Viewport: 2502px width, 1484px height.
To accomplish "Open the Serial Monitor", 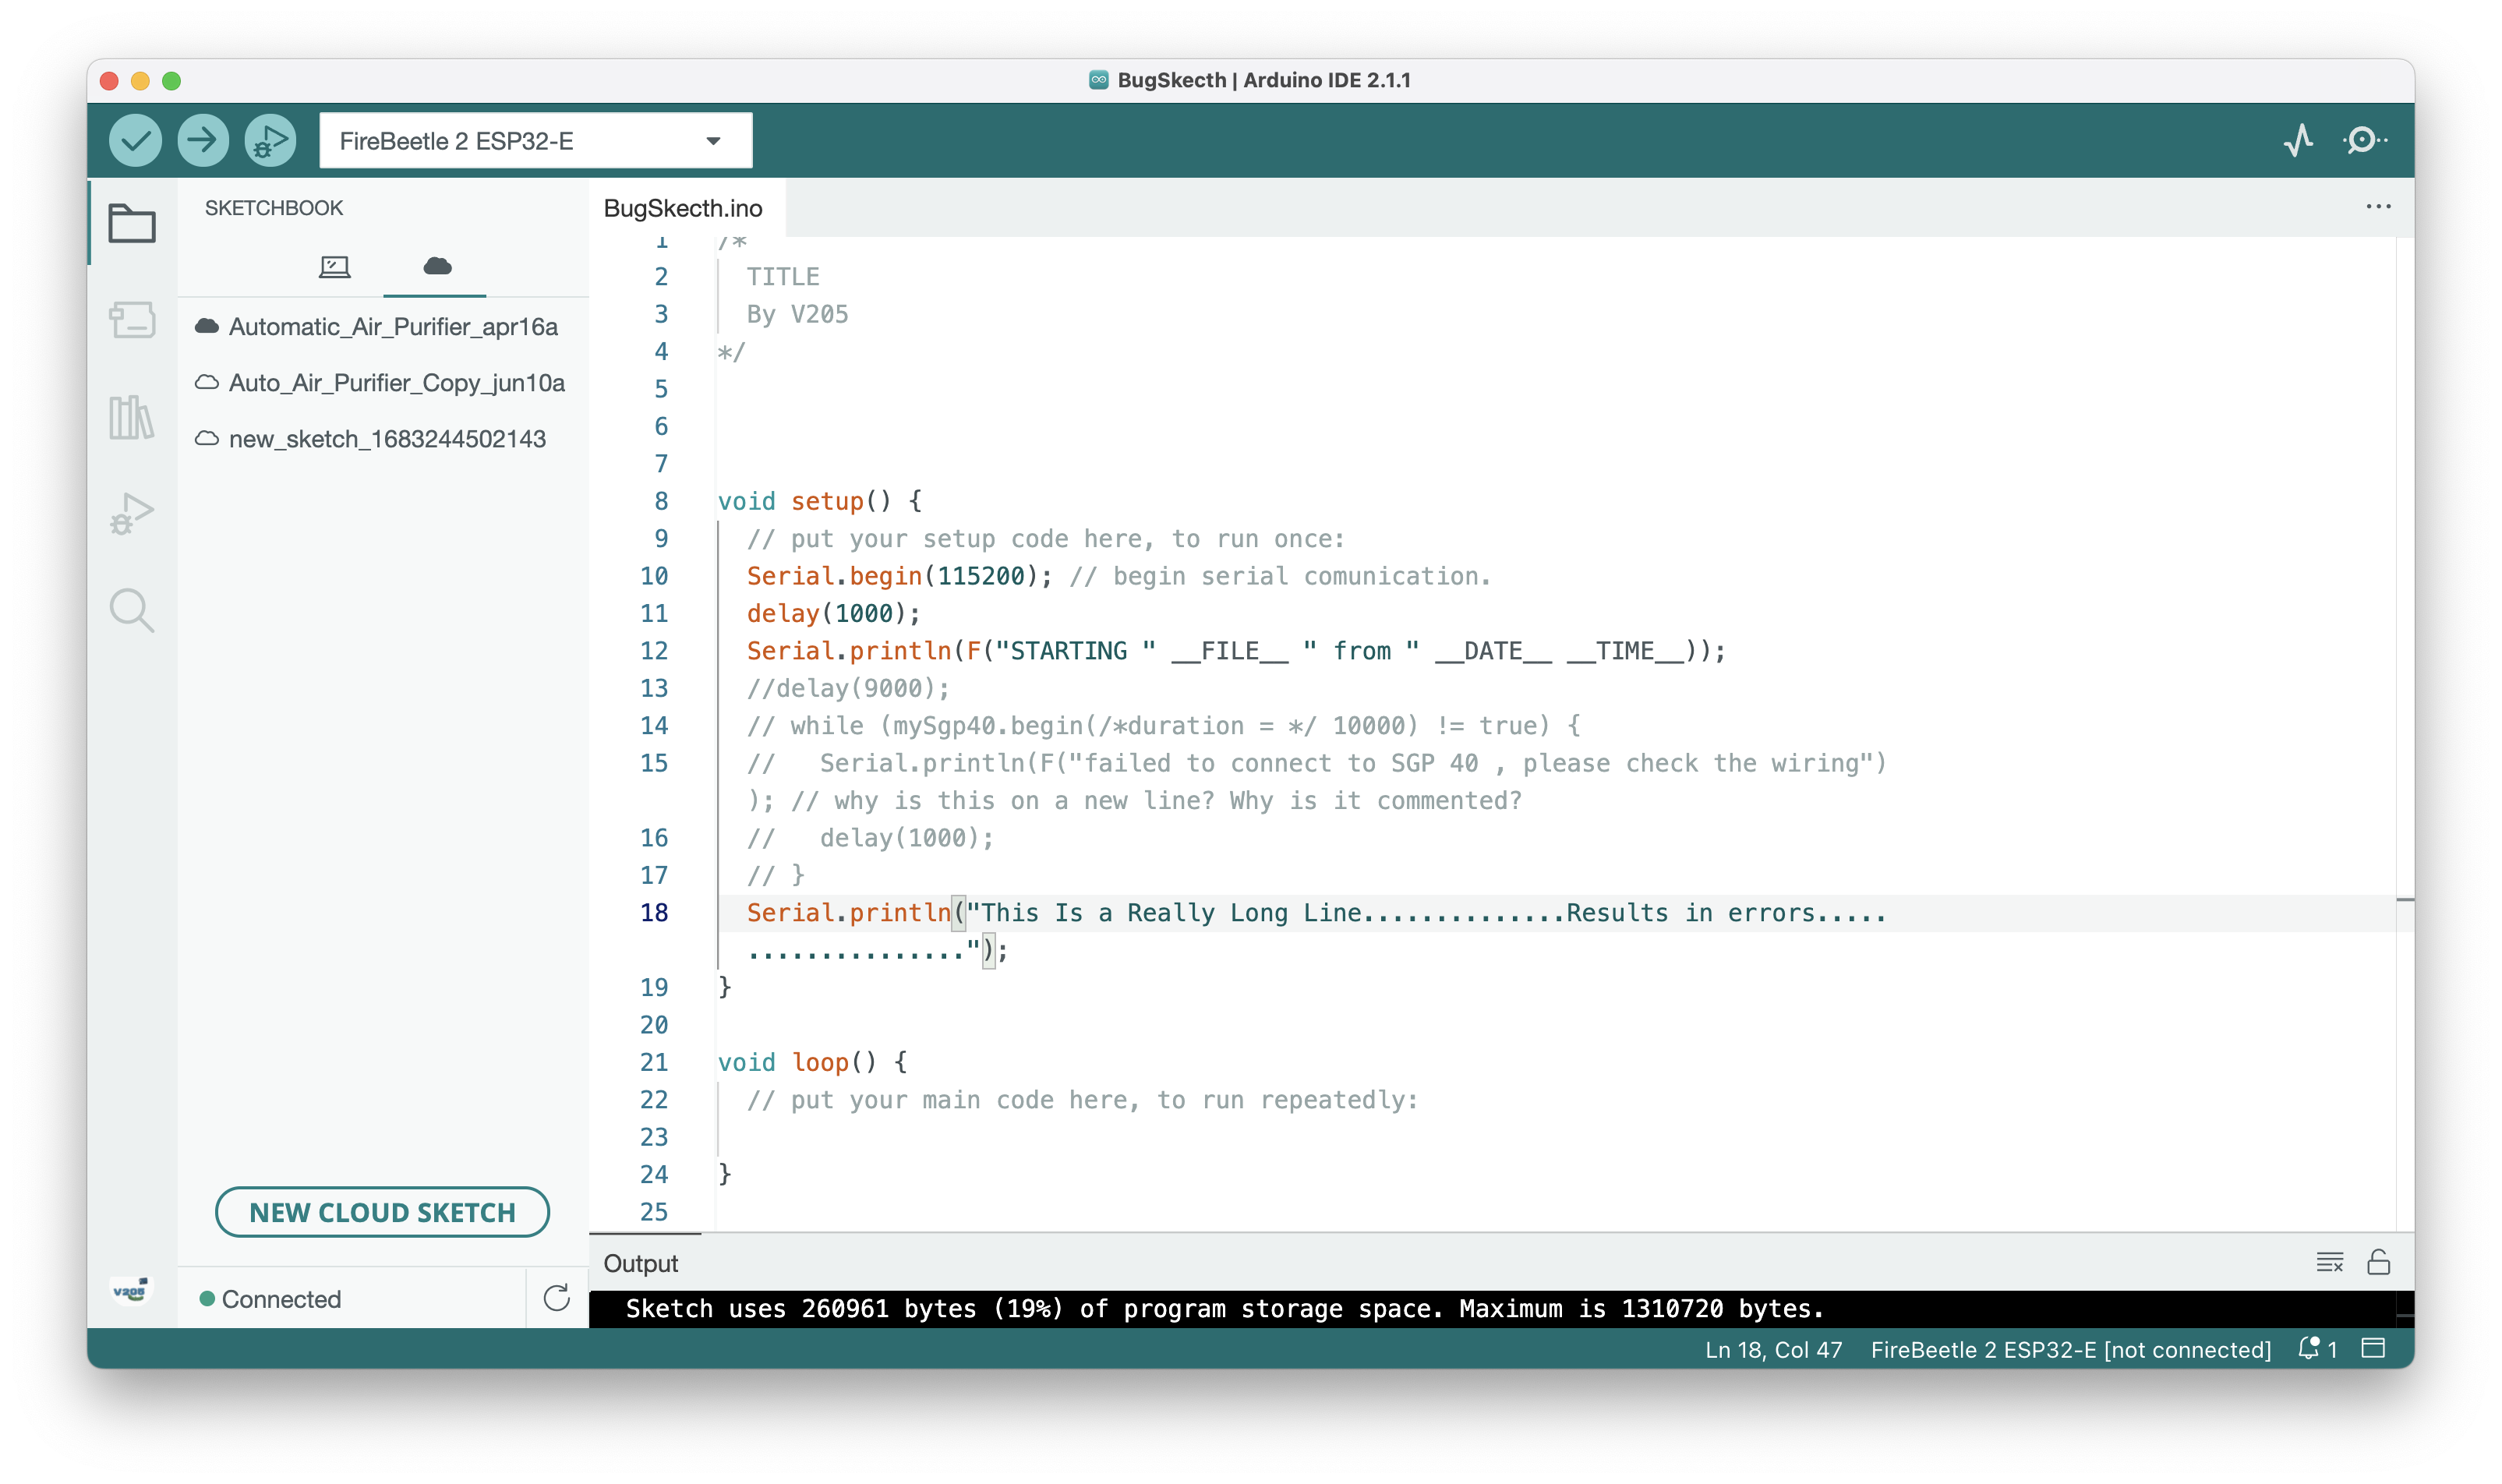I will (2364, 140).
